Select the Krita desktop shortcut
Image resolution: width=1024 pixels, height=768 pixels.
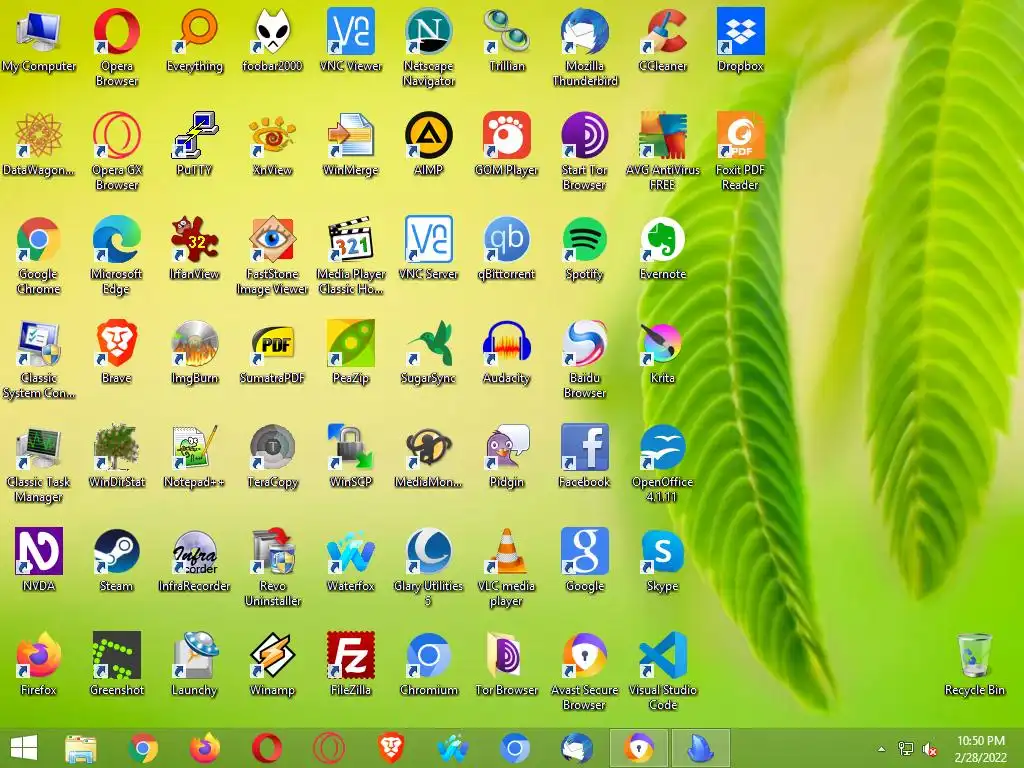(x=663, y=352)
